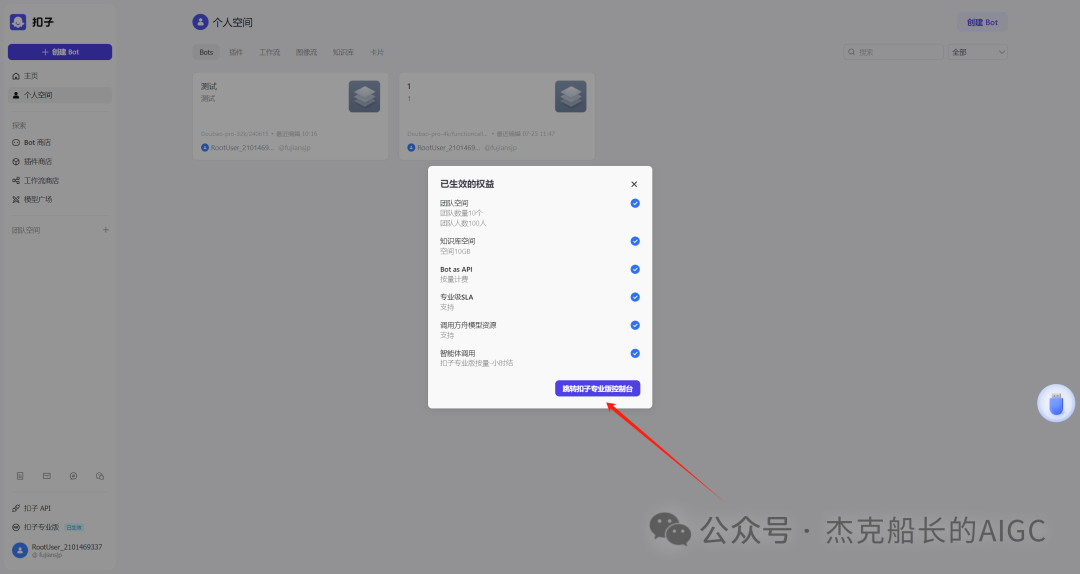Click the robot icon next to Bot 商店

(16, 143)
